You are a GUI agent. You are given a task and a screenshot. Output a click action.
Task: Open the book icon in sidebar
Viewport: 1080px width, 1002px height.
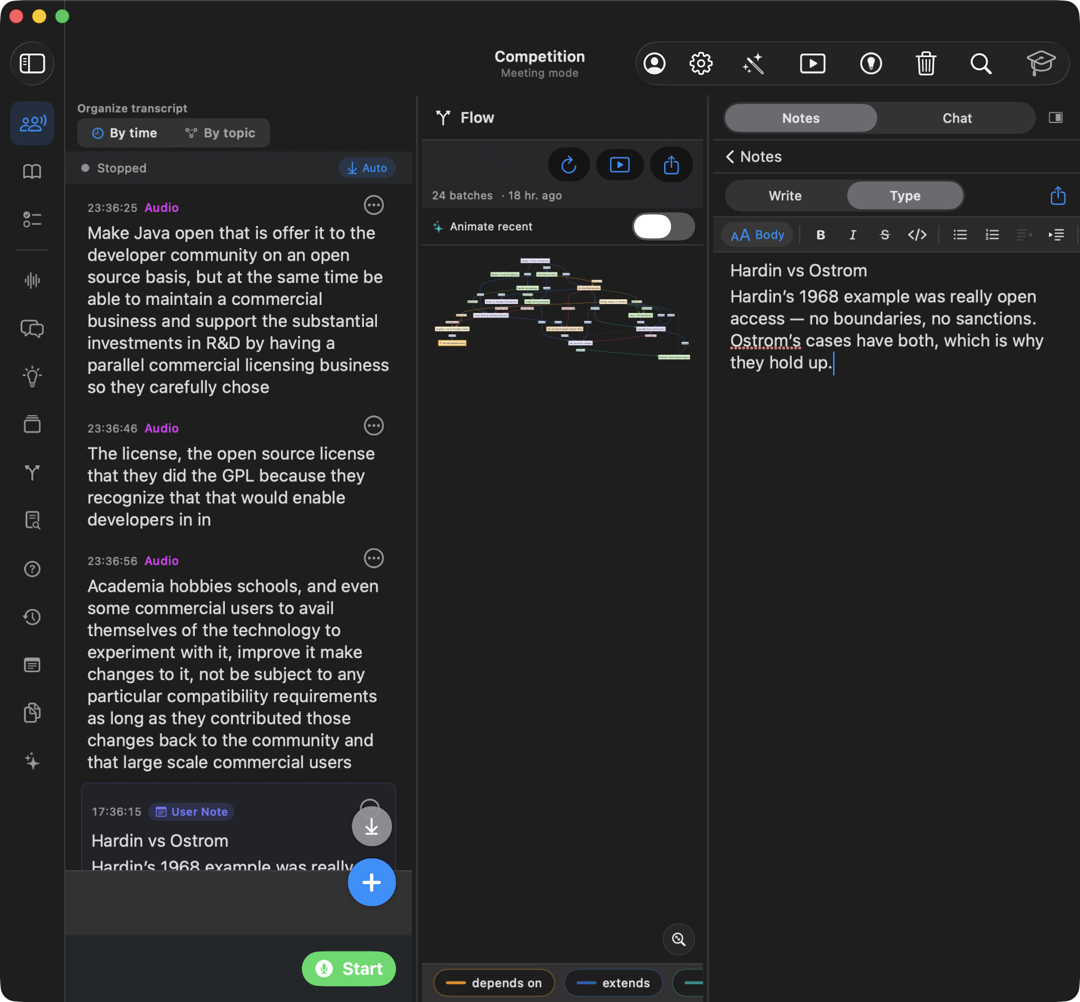32,171
